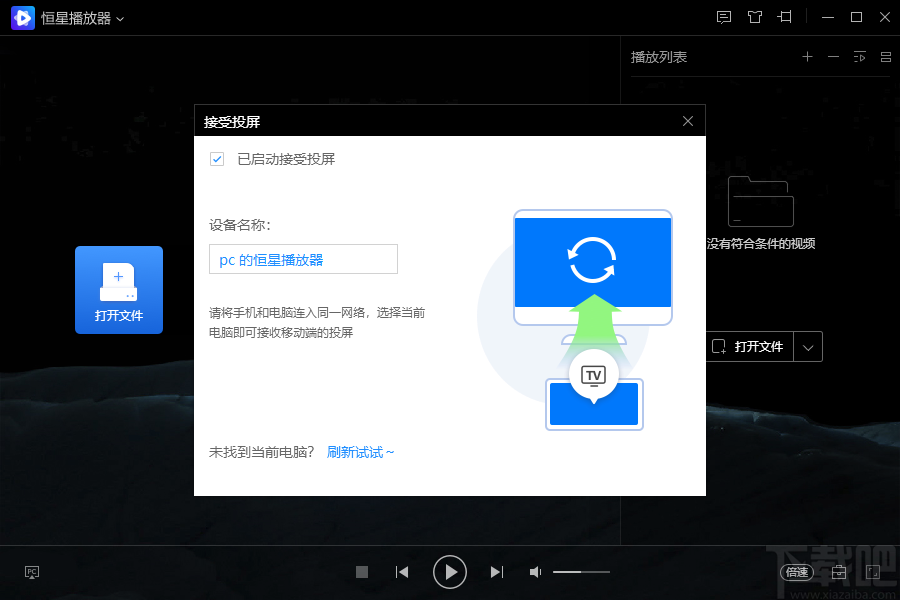Stop playback with the stop button
This screenshot has height=600, width=900.
tap(362, 572)
